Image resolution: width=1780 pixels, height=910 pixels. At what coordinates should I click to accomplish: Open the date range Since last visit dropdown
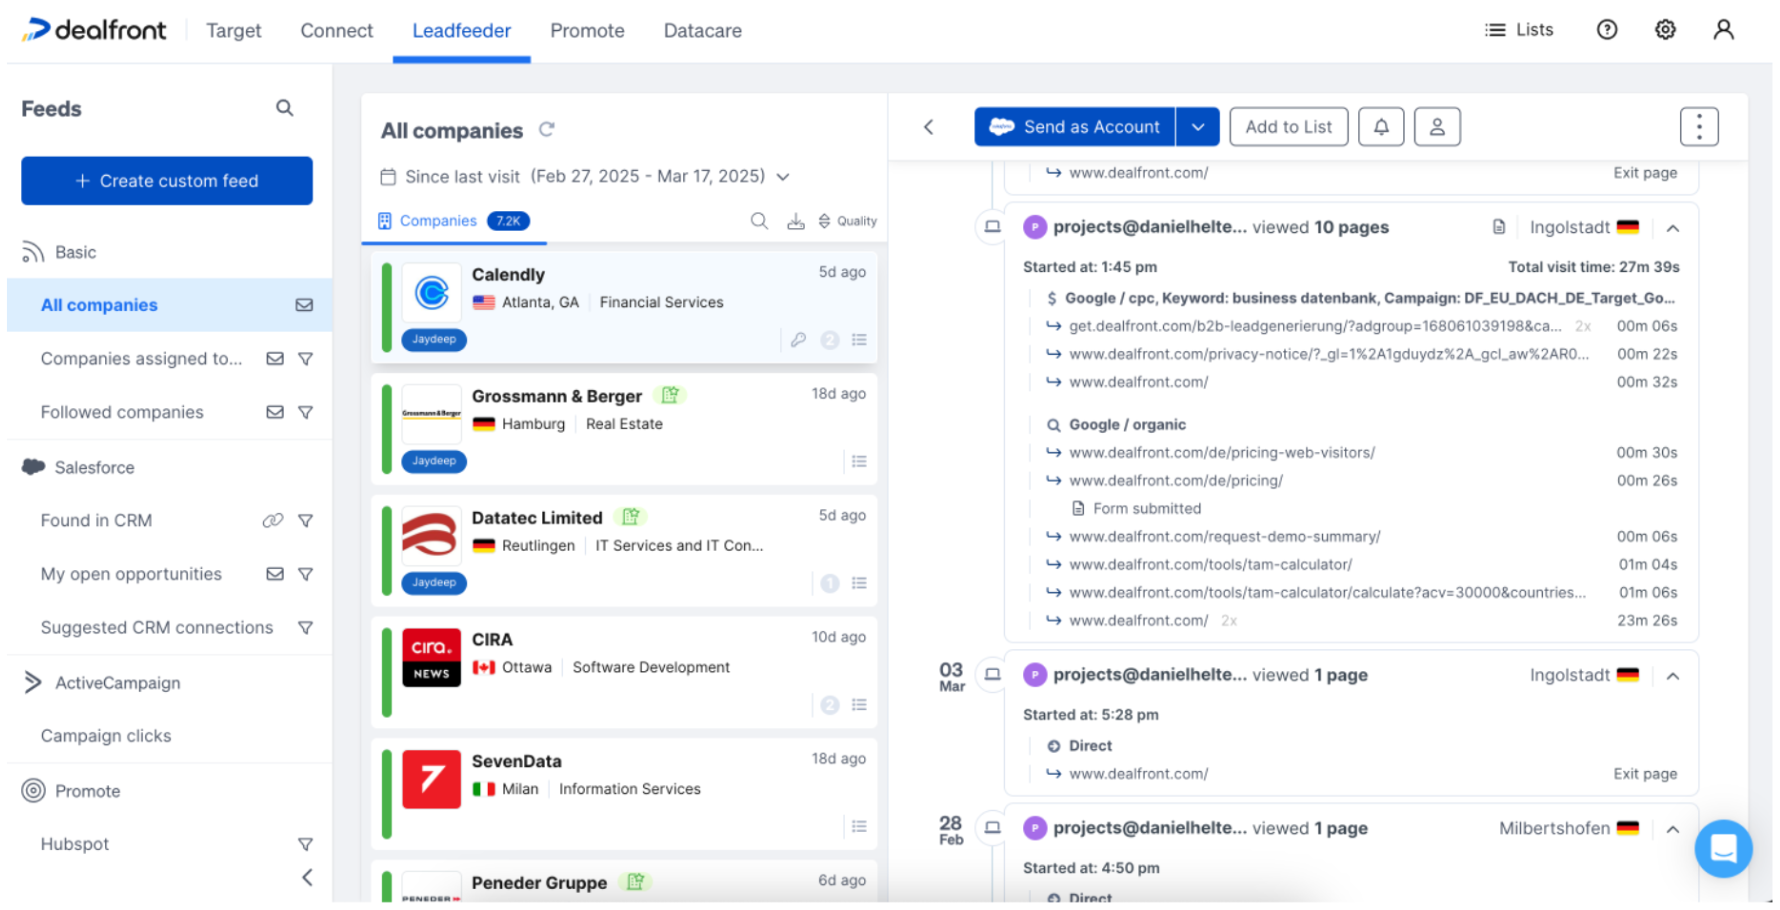coord(585,177)
